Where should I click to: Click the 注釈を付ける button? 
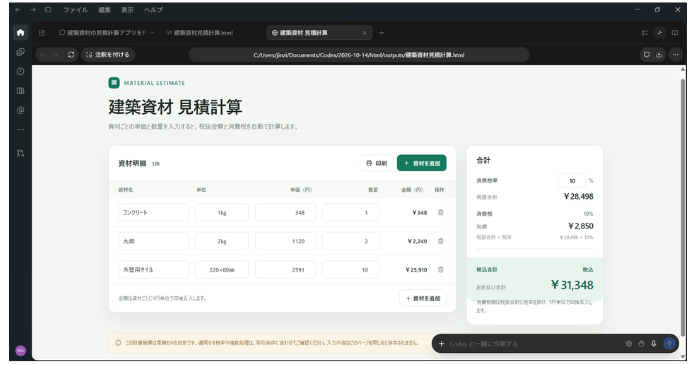click(108, 55)
